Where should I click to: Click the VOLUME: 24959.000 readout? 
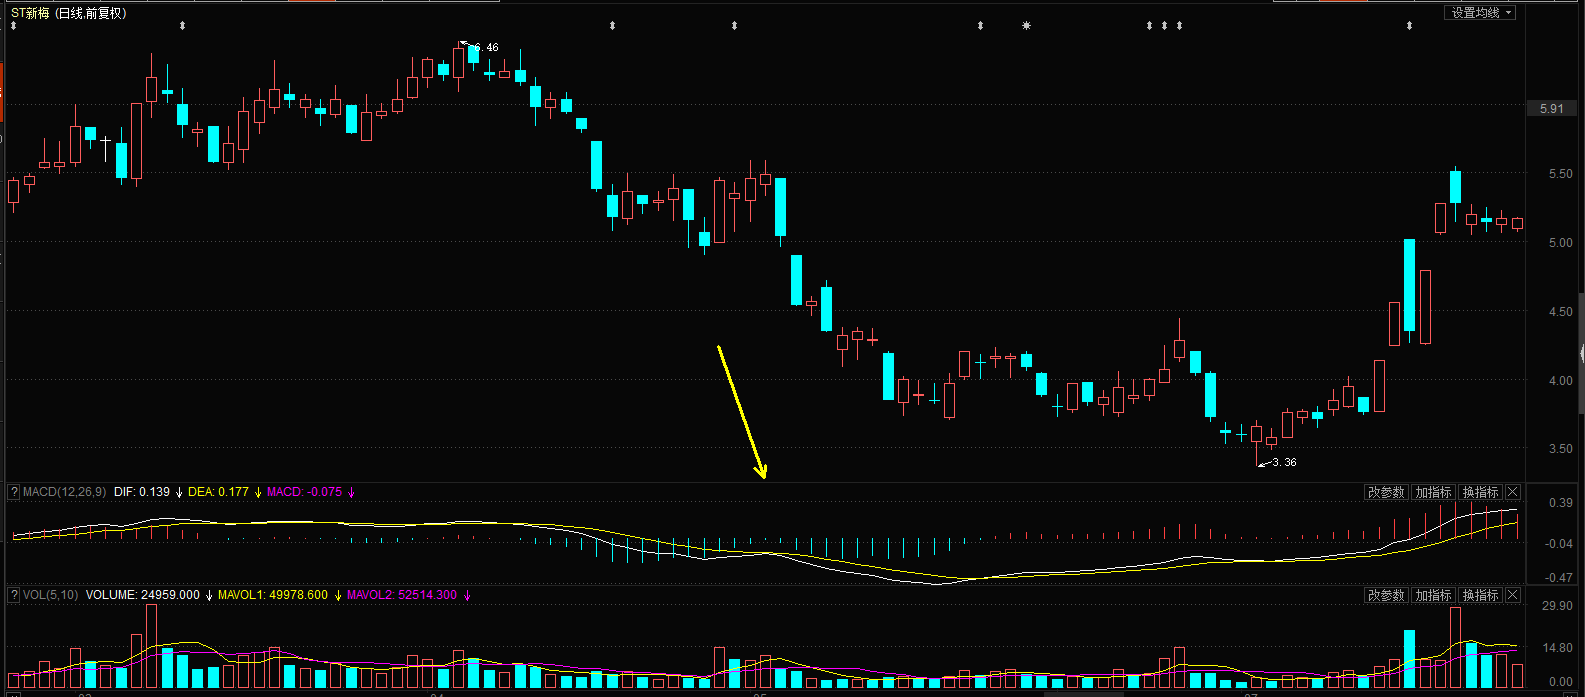[143, 595]
